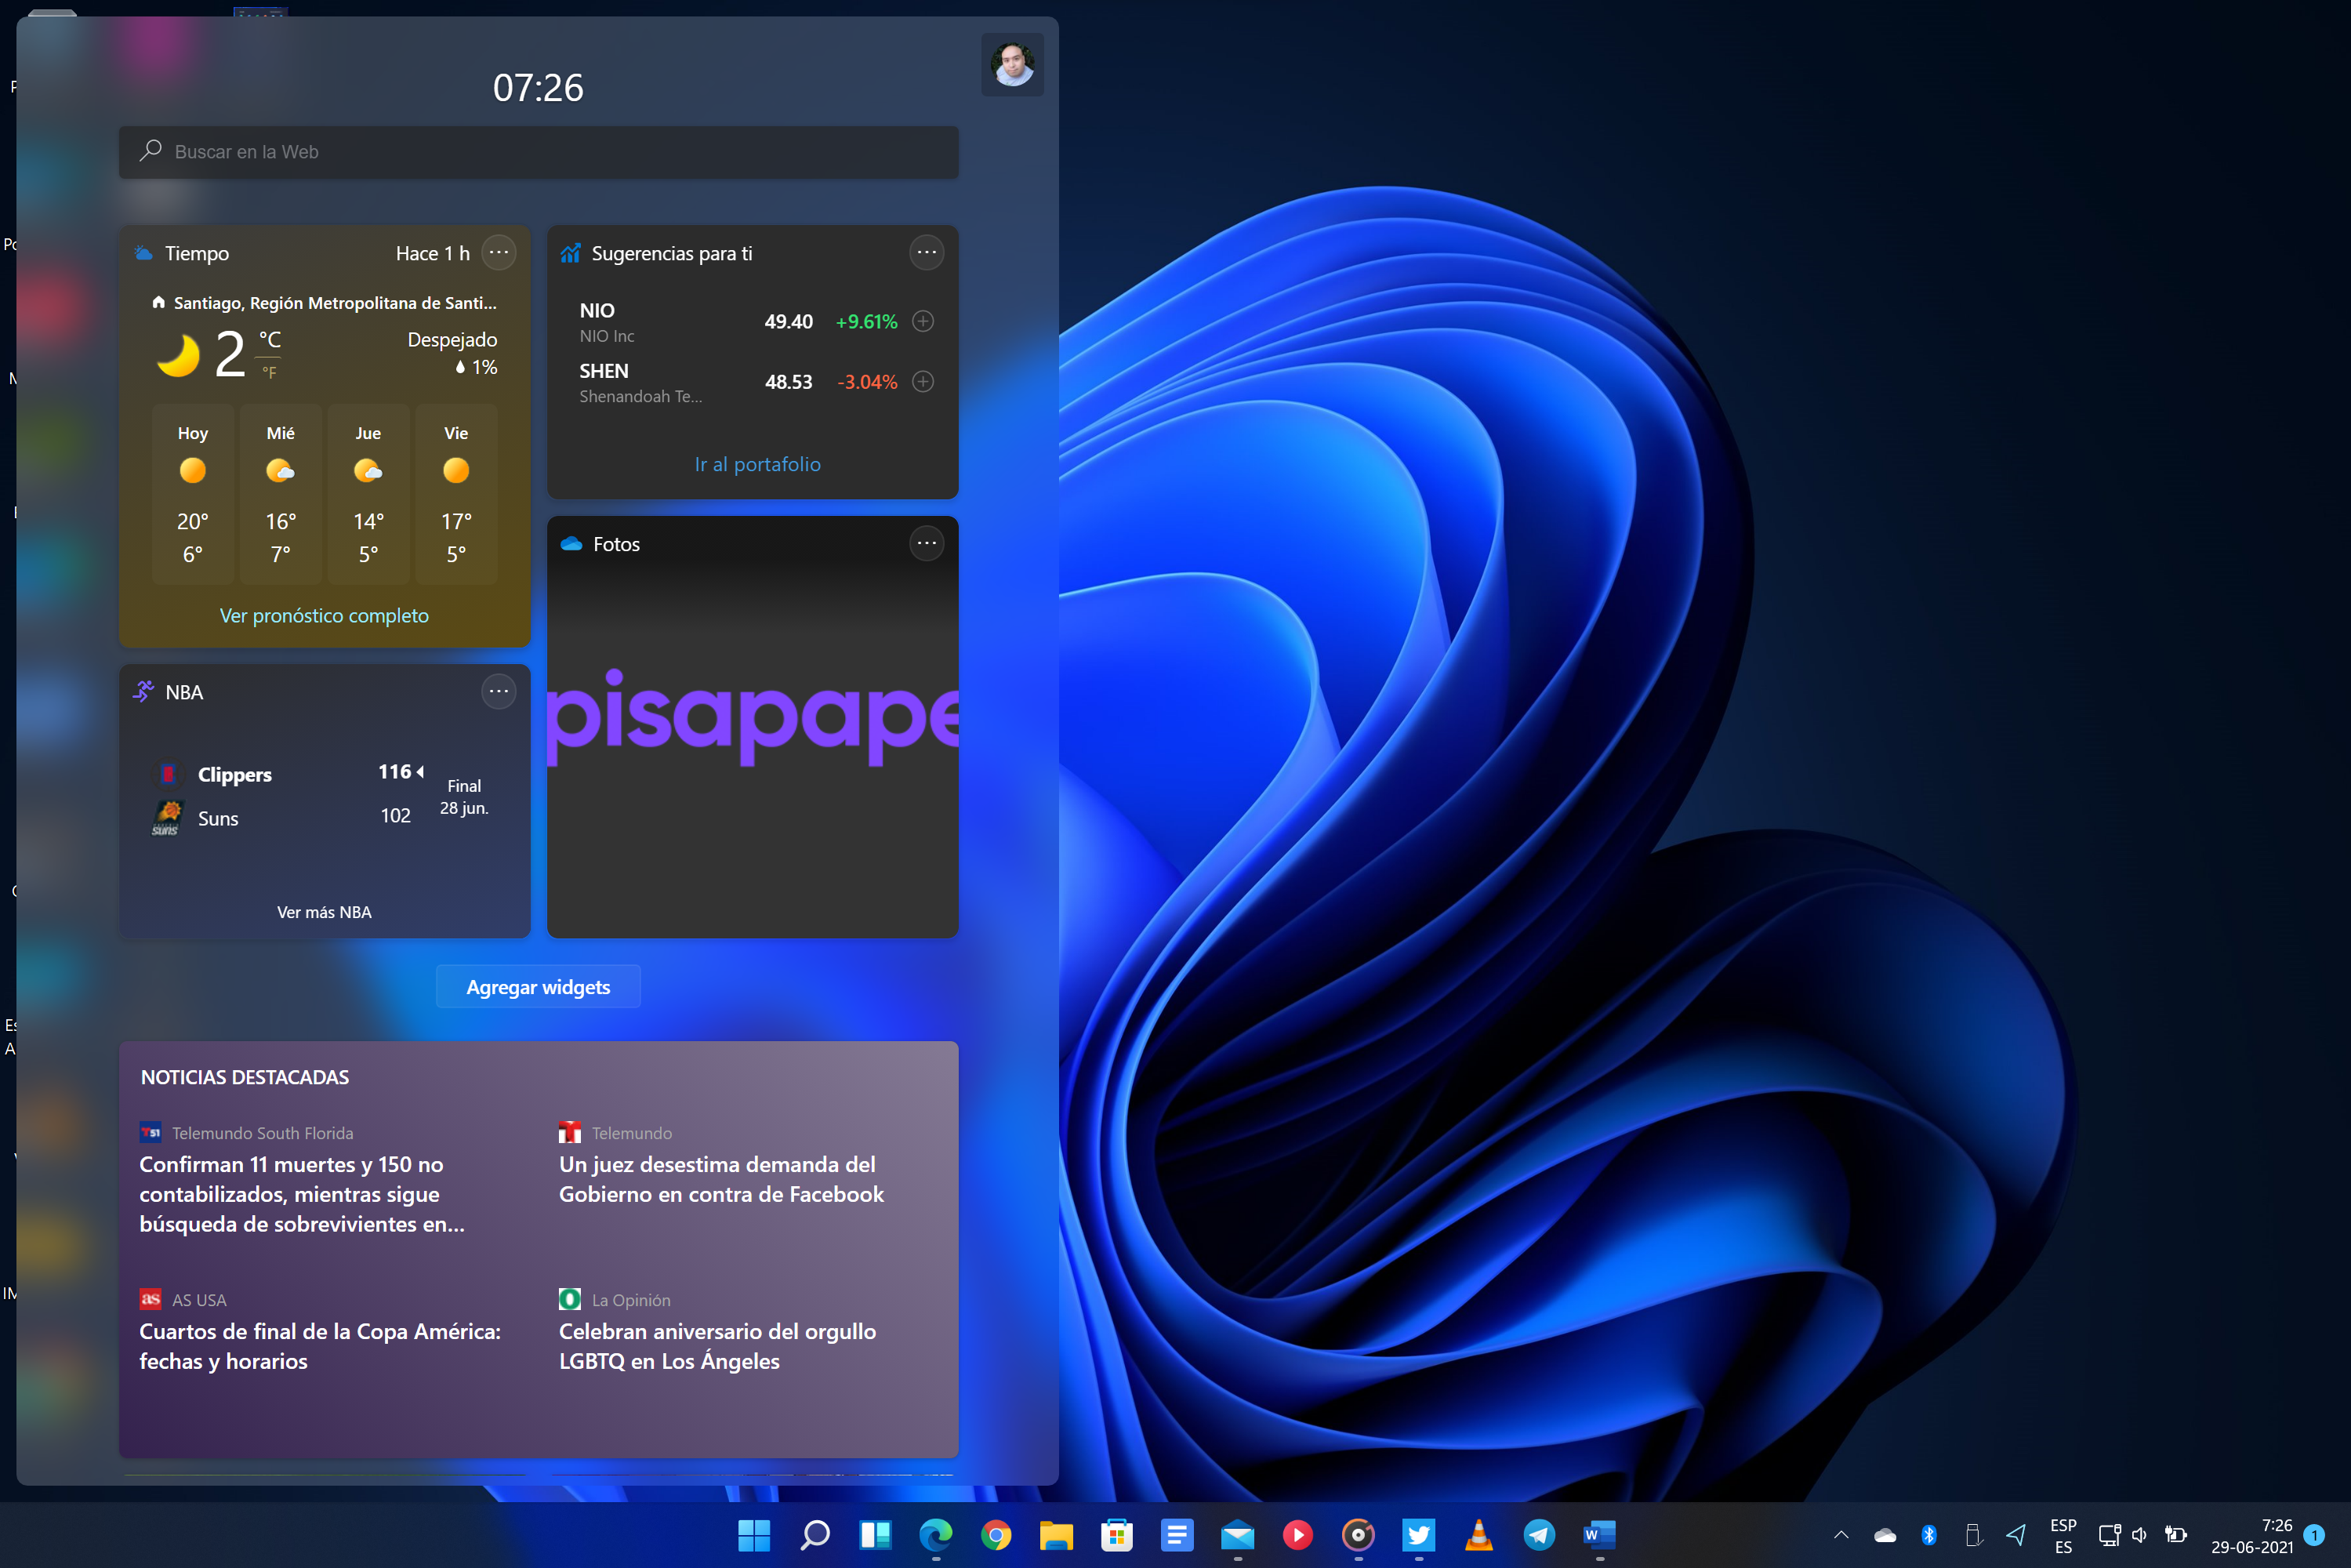Screen dimensions: 2351x1568
Task: Click the Agregar widgets button
Action: pos(538,986)
